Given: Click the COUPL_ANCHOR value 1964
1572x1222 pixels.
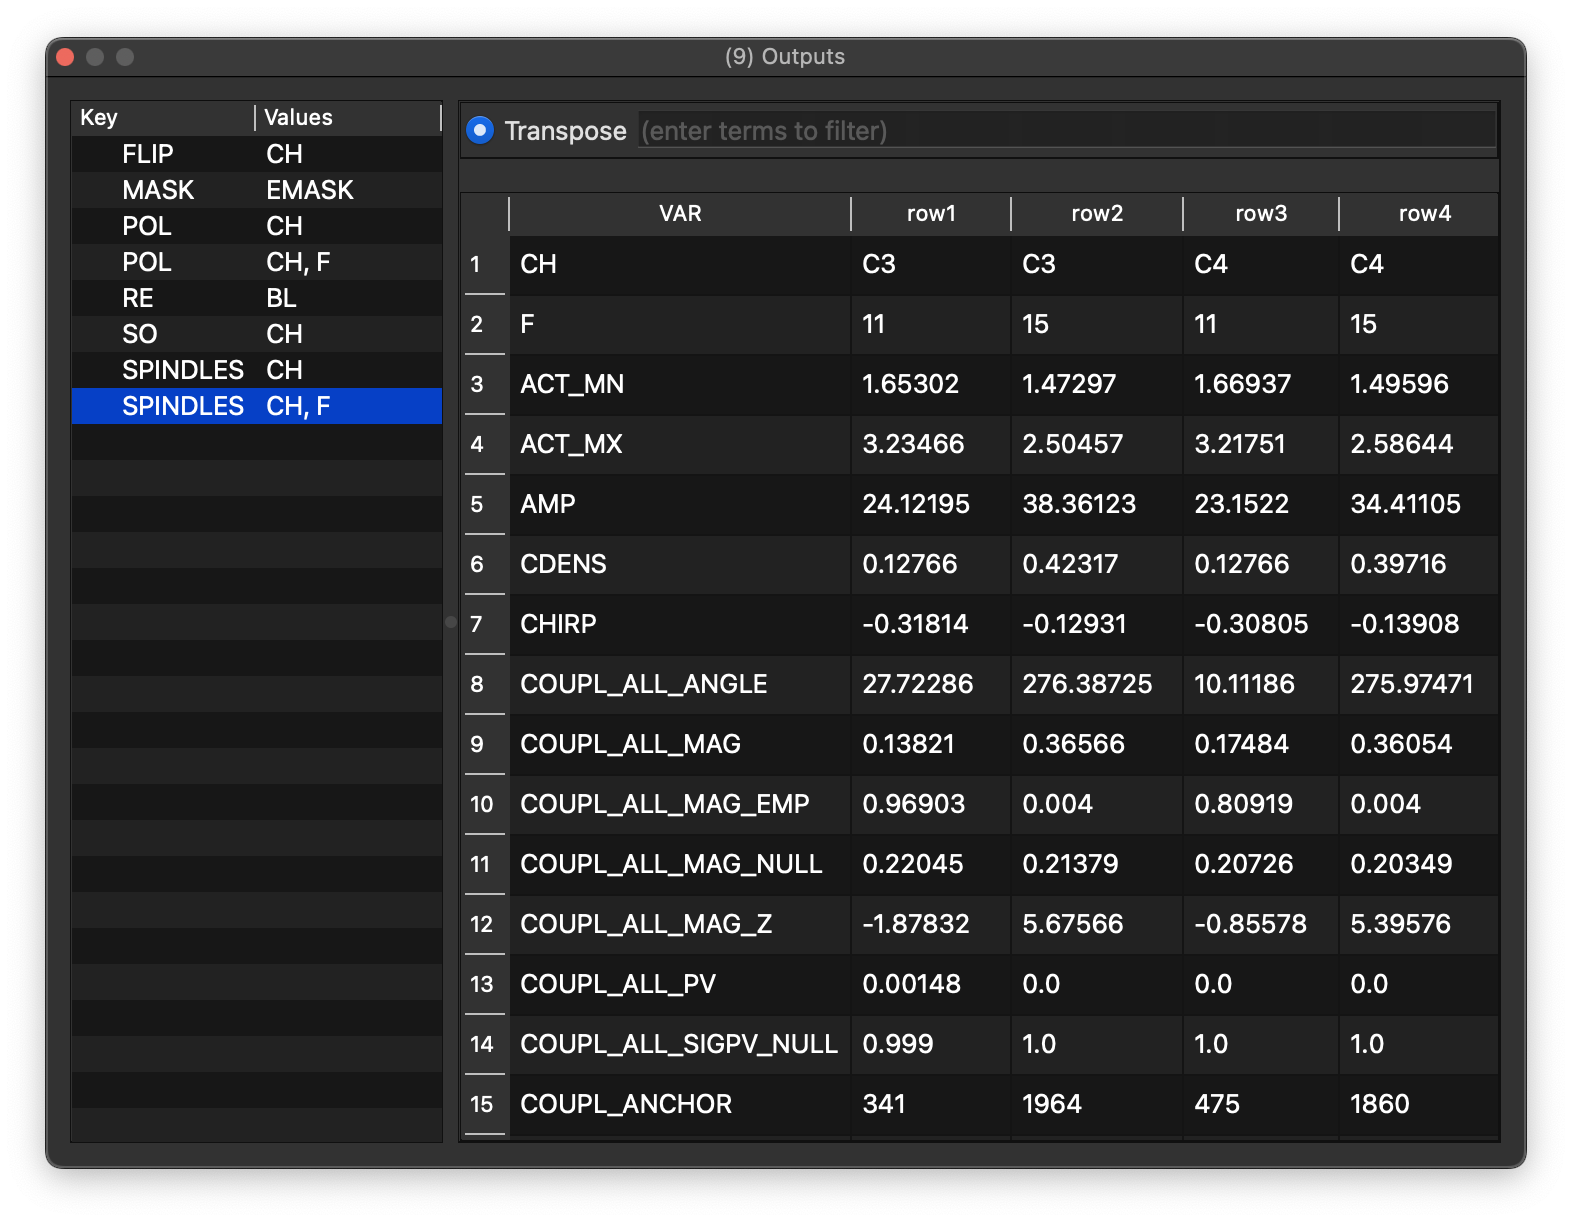Looking at the screenshot, I should (1097, 1105).
